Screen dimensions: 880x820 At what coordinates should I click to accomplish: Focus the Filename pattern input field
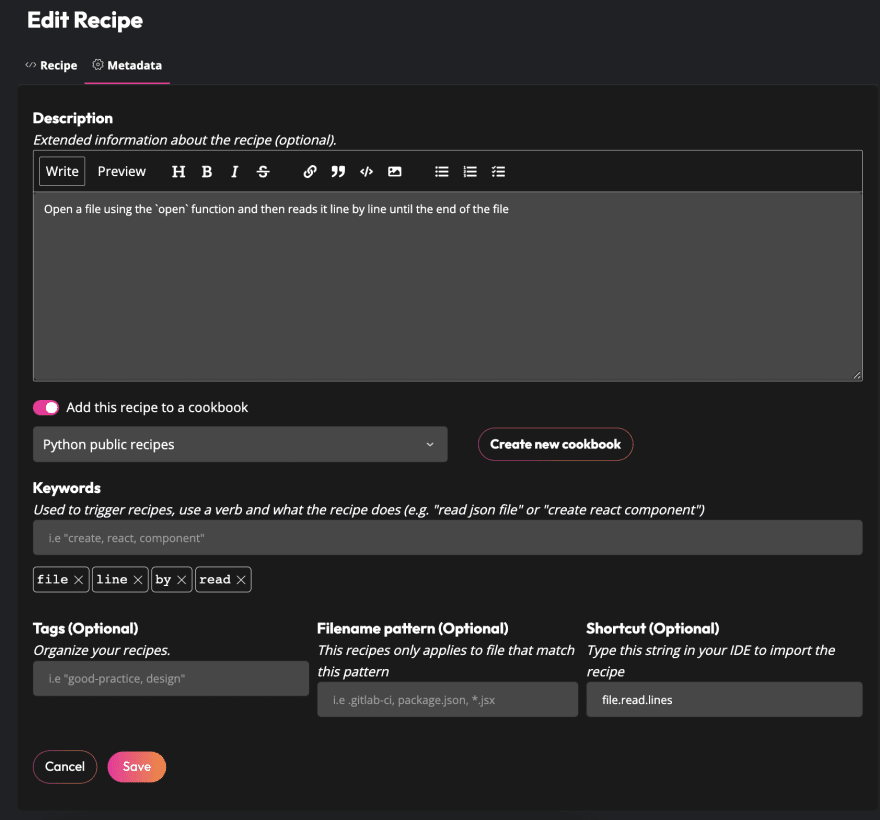pyautogui.click(x=448, y=700)
